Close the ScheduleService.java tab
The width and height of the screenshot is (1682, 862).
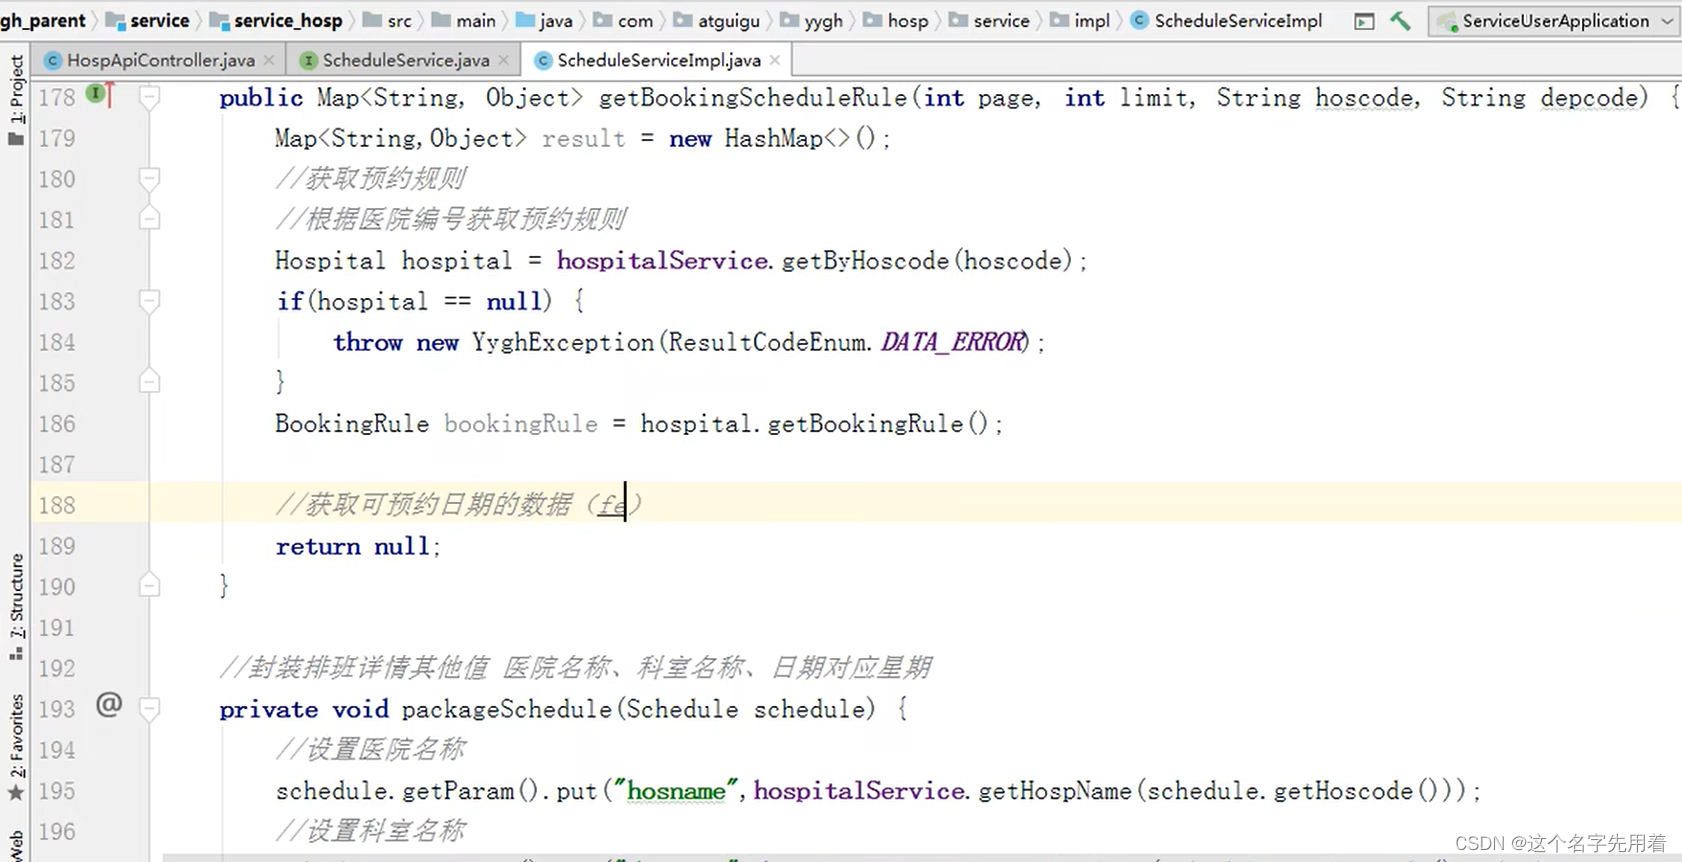coord(503,61)
